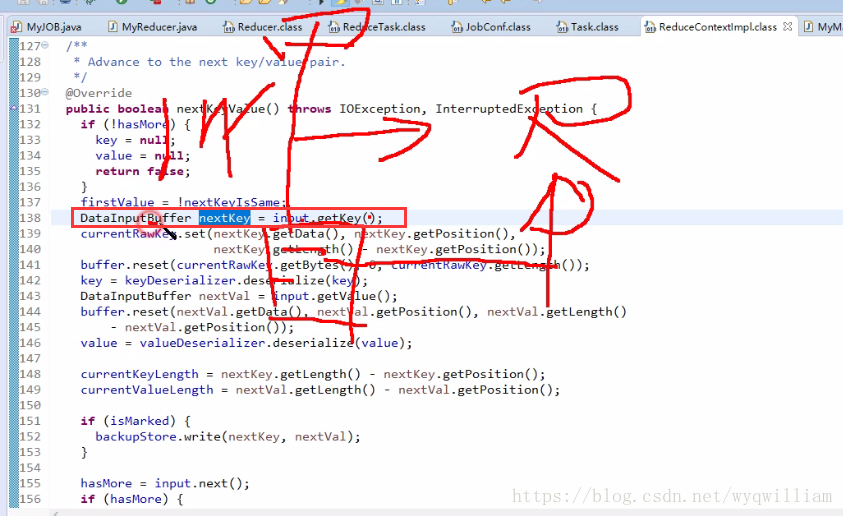The image size is (843, 516).
Task: Click keyDeserializer on line 142
Action: tap(180, 281)
